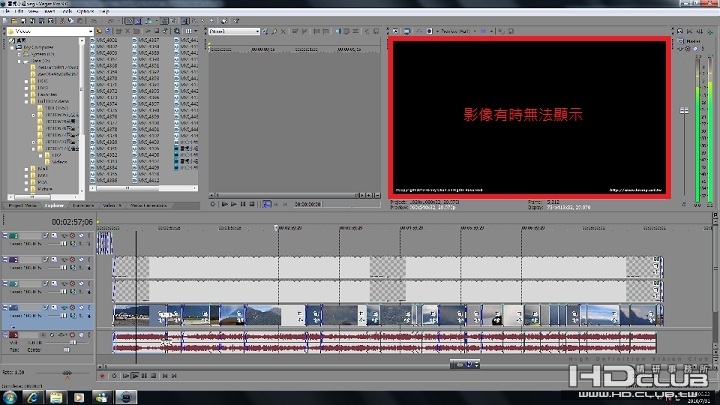Click the Explorer file list horizontal scrollbar
Viewport: 720px width, 405px height.
tap(143, 188)
